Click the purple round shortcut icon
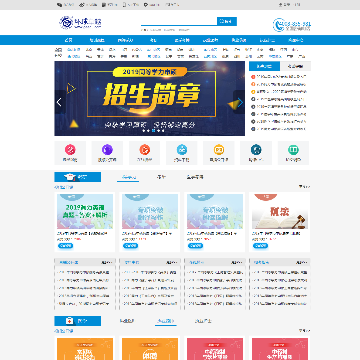Screen dimensions: 360x360 tap(107, 150)
